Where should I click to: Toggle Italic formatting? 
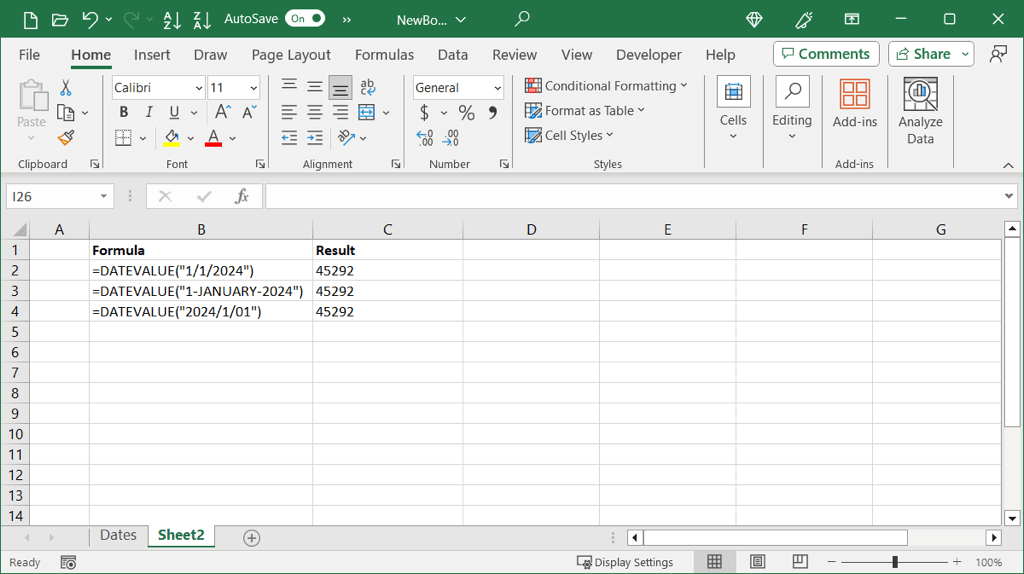click(149, 112)
